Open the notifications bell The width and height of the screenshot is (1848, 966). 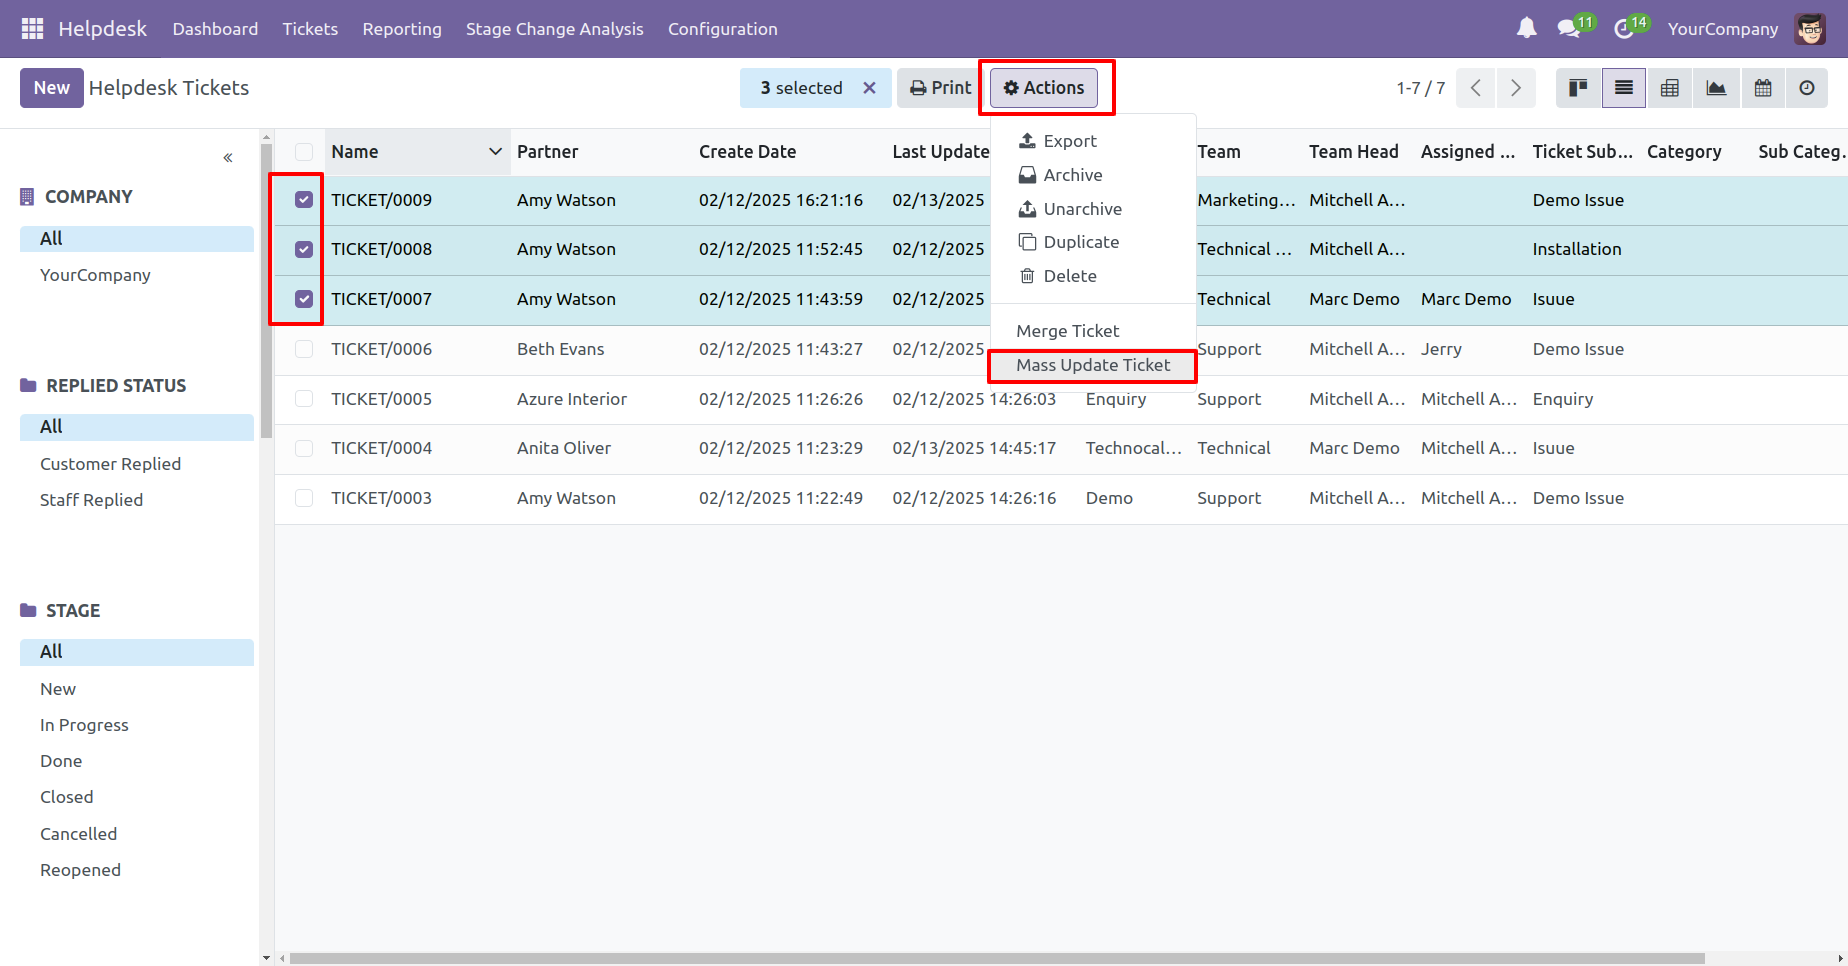(1526, 29)
